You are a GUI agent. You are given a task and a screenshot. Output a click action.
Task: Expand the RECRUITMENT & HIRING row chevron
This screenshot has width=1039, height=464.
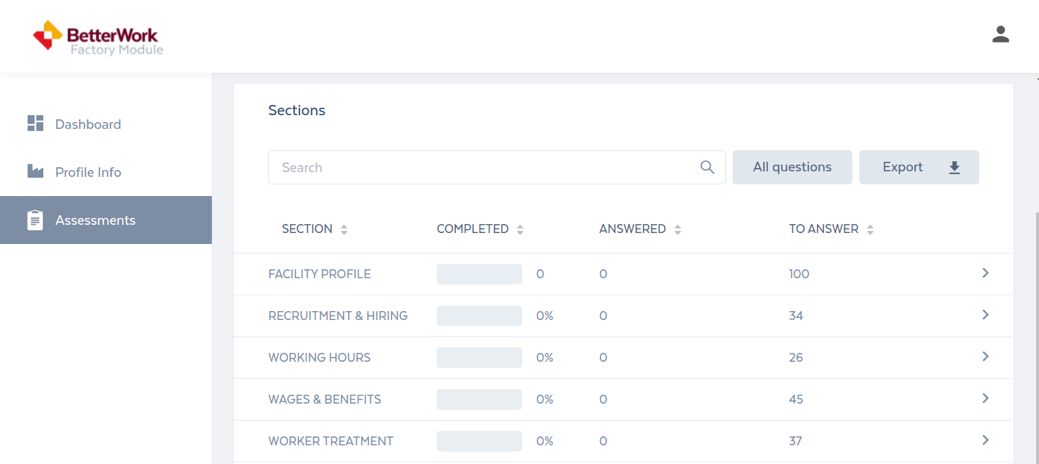pyautogui.click(x=985, y=315)
